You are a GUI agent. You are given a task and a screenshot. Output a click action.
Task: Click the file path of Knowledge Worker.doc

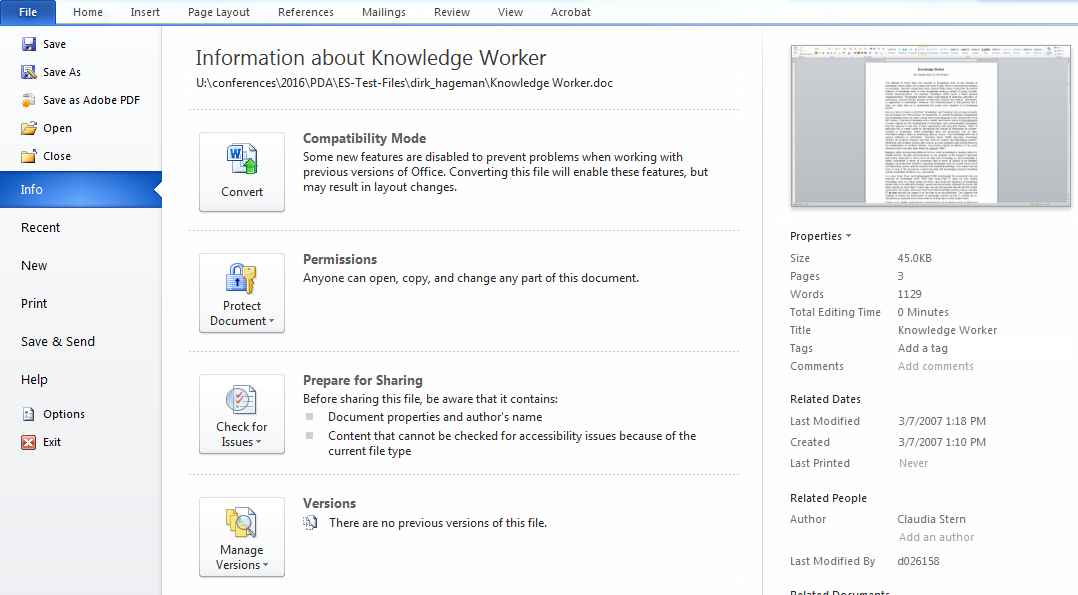coord(404,83)
